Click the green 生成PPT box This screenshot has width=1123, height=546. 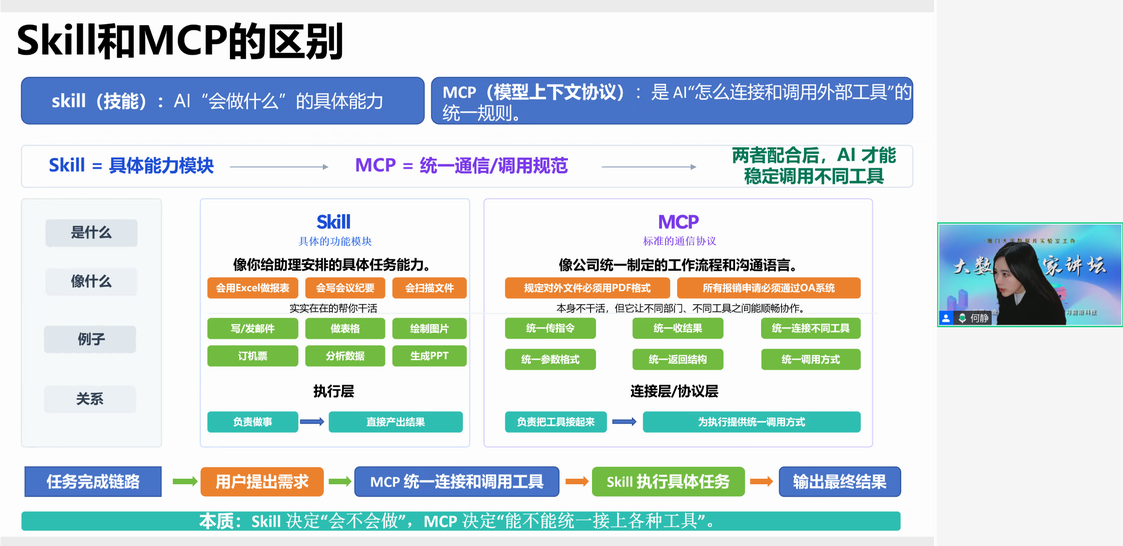pyautogui.click(x=429, y=356)
